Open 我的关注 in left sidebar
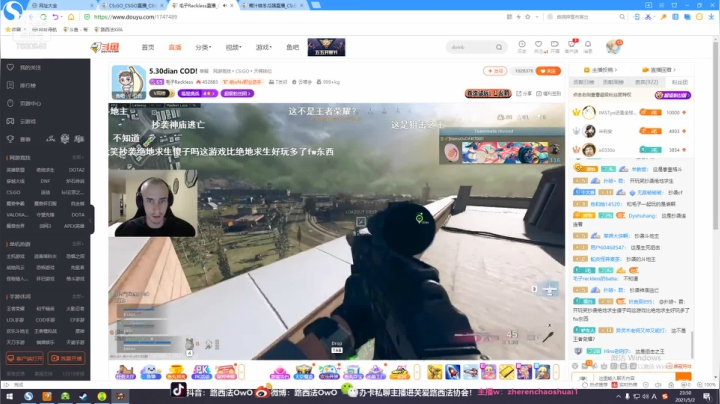Viewport: 720px width, 404px height. tap(30, 67)
